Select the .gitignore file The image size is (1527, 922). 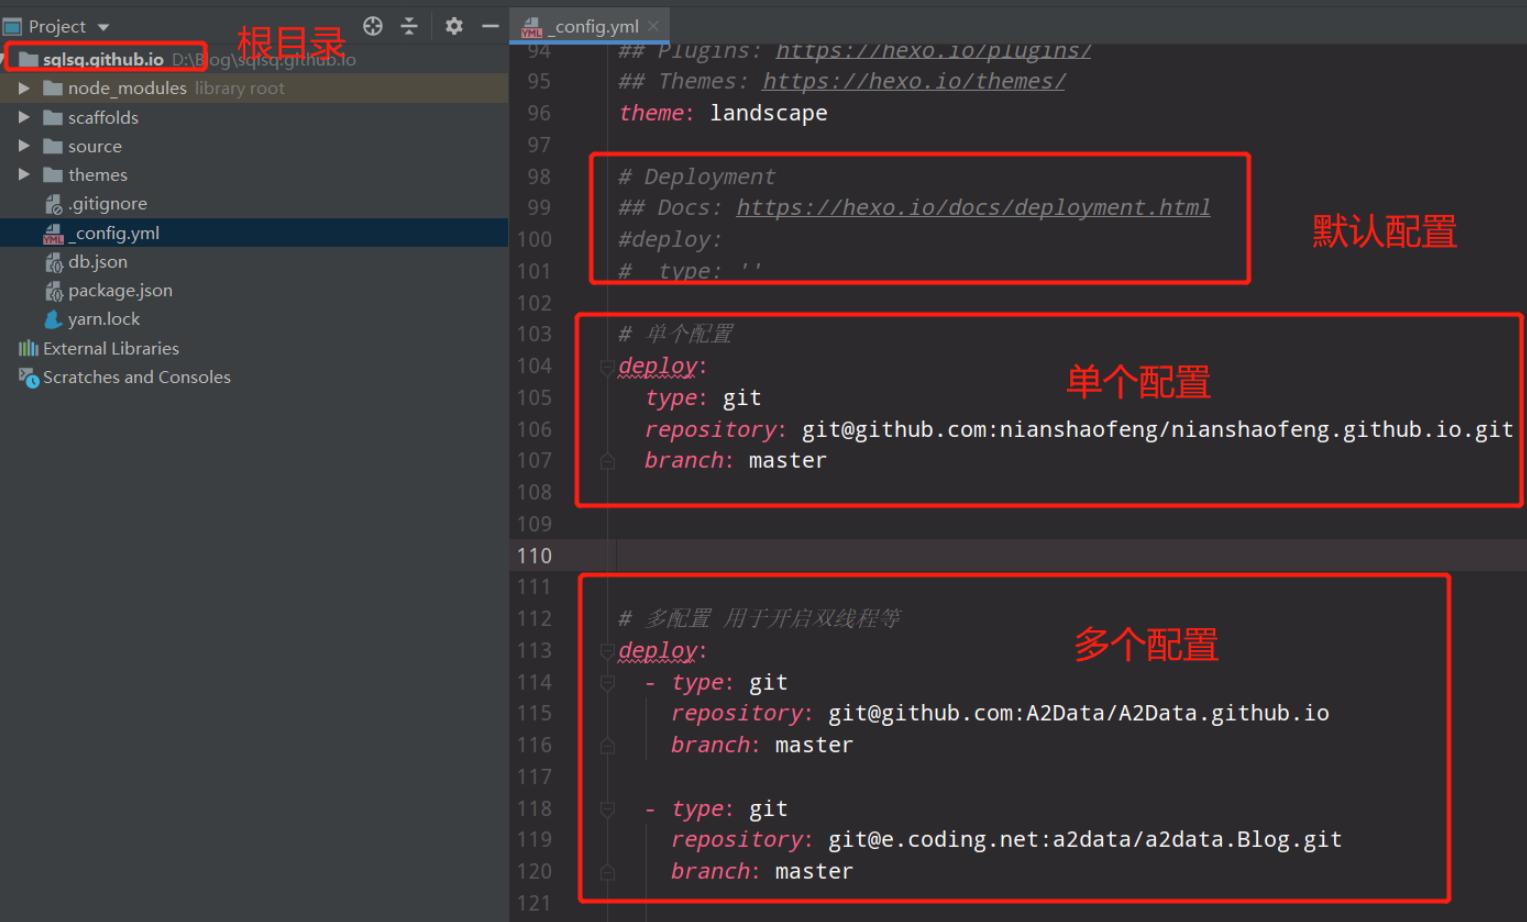(x=107, y=204)
